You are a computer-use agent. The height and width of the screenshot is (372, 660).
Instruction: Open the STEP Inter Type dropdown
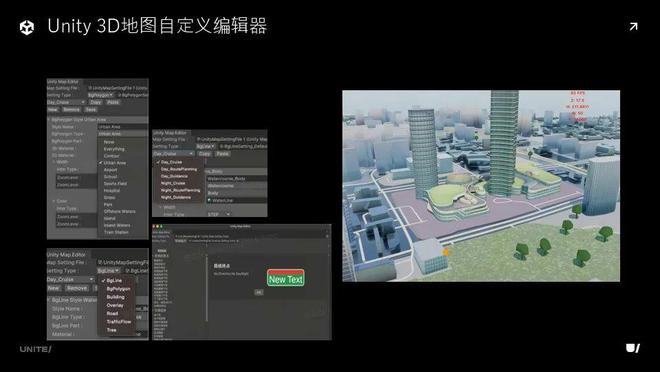[x=219, y=214]
